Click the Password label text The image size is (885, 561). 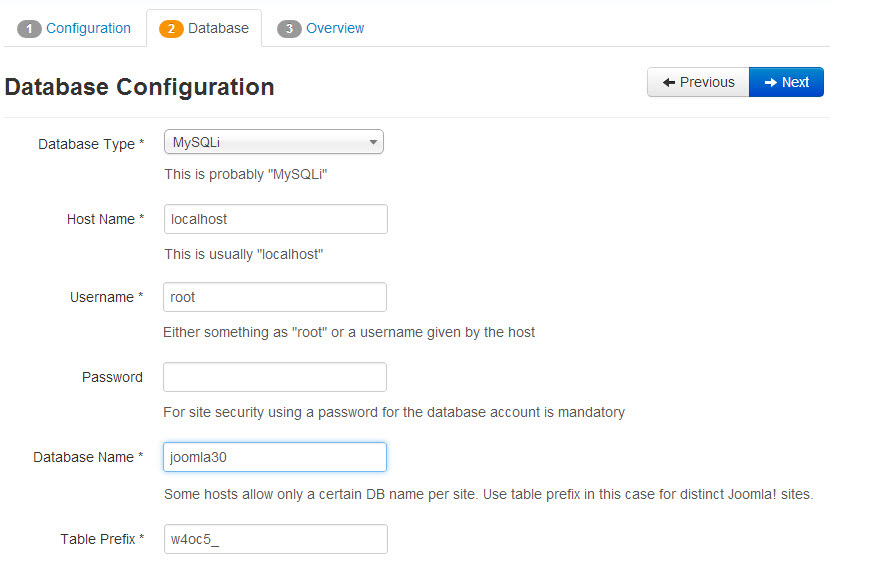click(112, 377)
